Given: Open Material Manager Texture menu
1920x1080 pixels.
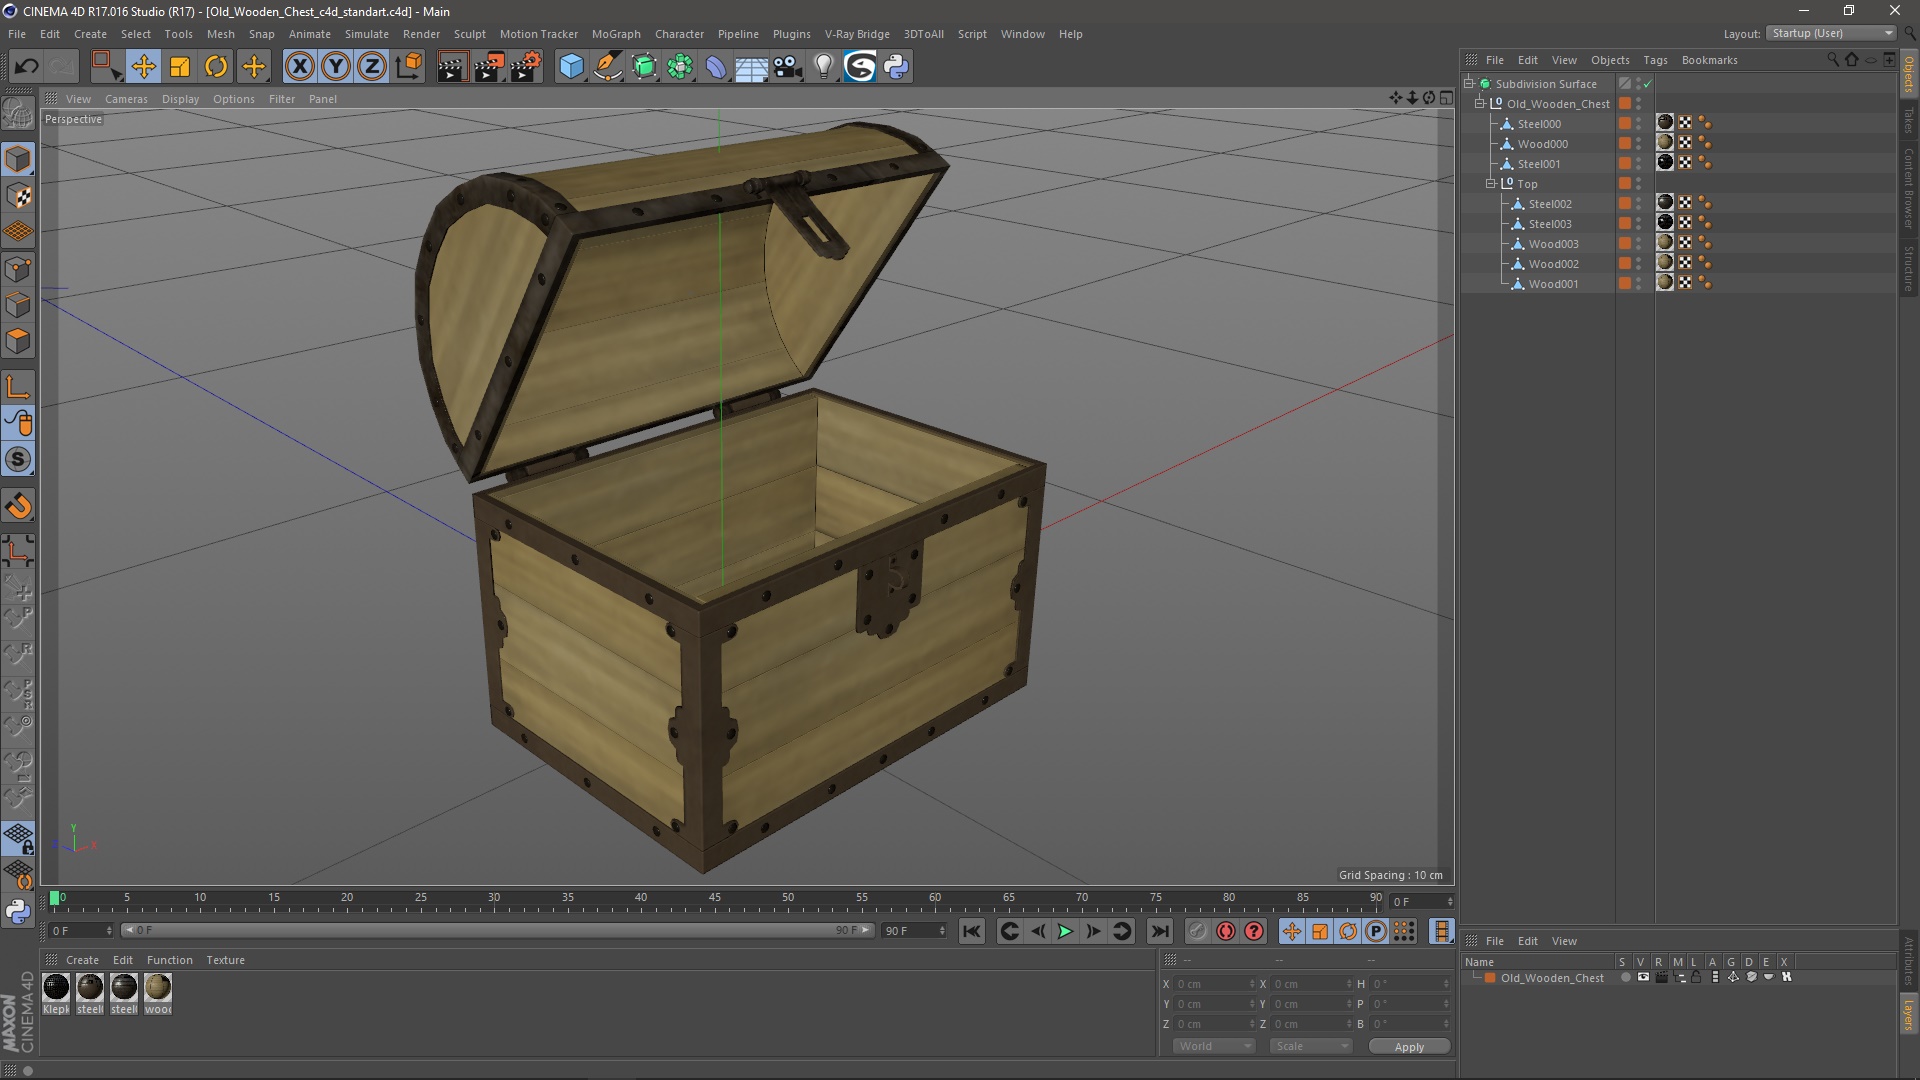Looking at the screenshot, I should (x=225, y=960).
